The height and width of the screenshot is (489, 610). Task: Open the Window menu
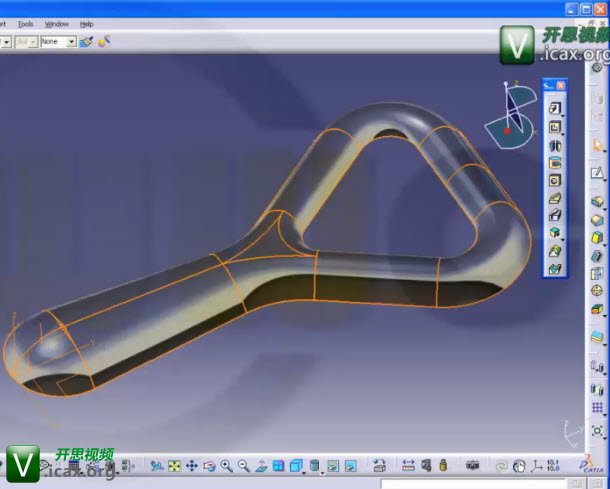[56, 23]
